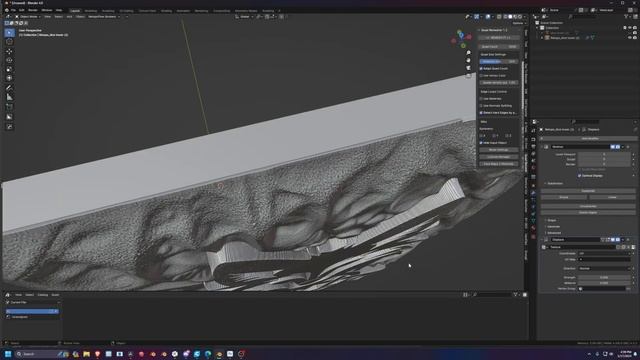Click the viewport pan hand gizmo
The height and width of the screenshot is (360, 640).
click(469, 60)
